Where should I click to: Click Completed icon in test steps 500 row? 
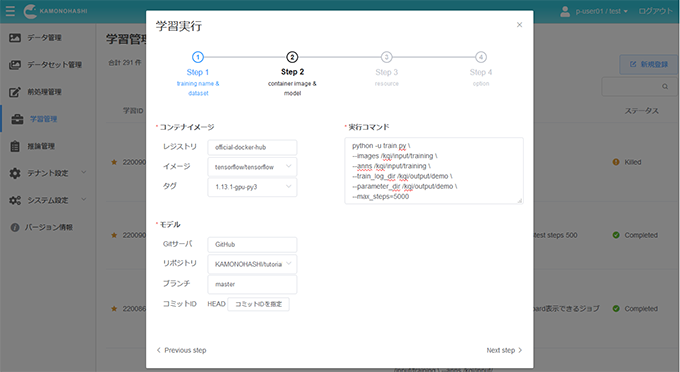coord(616,235)
